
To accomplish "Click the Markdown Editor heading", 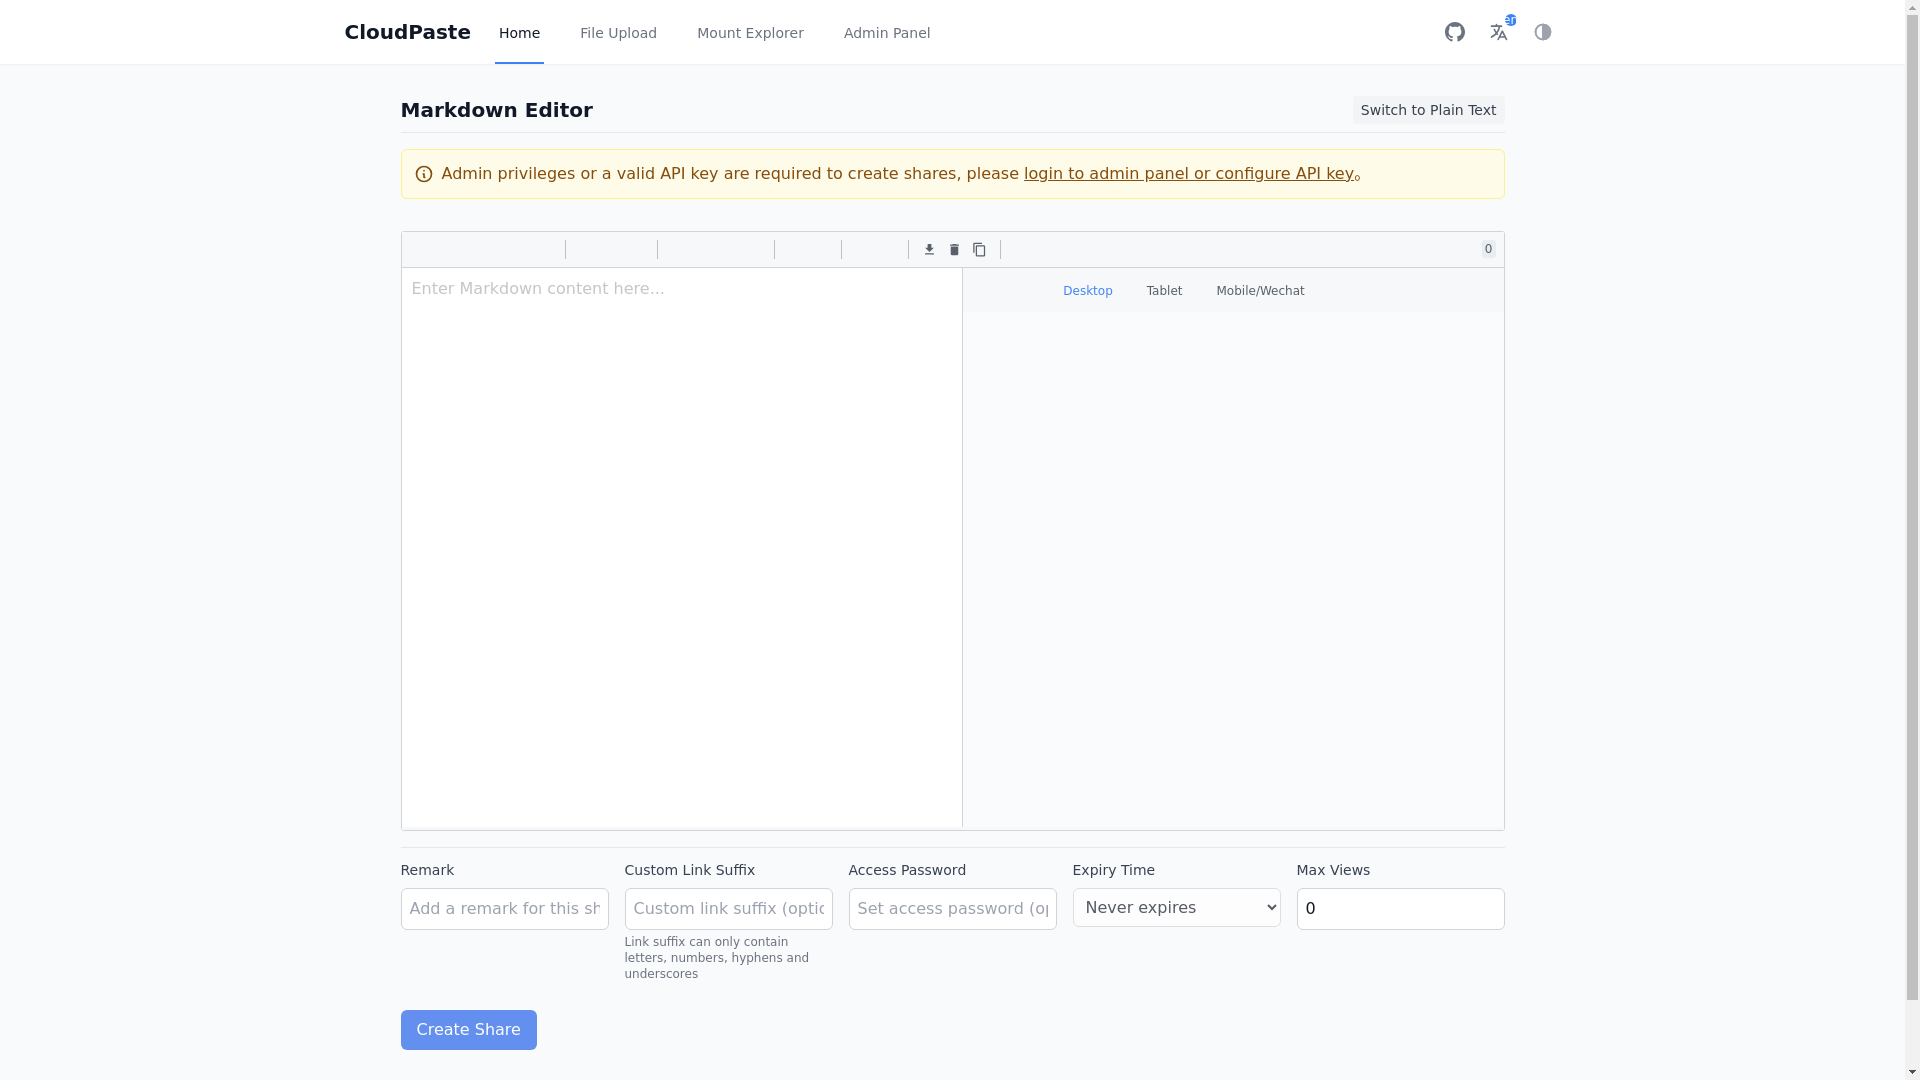I will coord(496,110).
